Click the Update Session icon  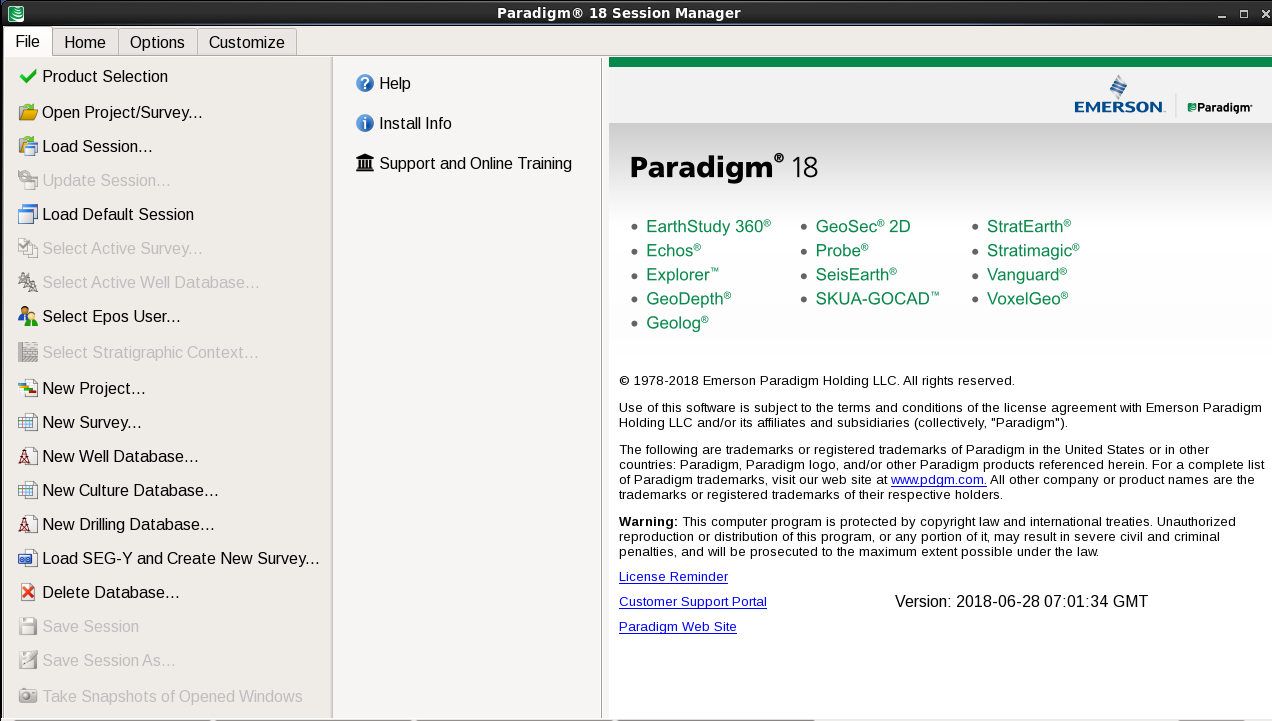(28, 180)
